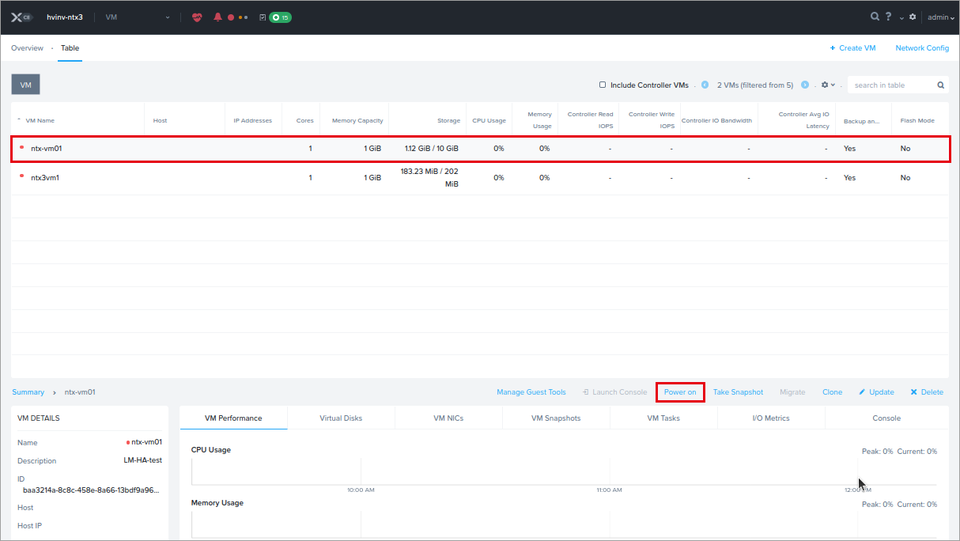Sort by Memory Capacity column header
The image size is (960, 541).
358,121
